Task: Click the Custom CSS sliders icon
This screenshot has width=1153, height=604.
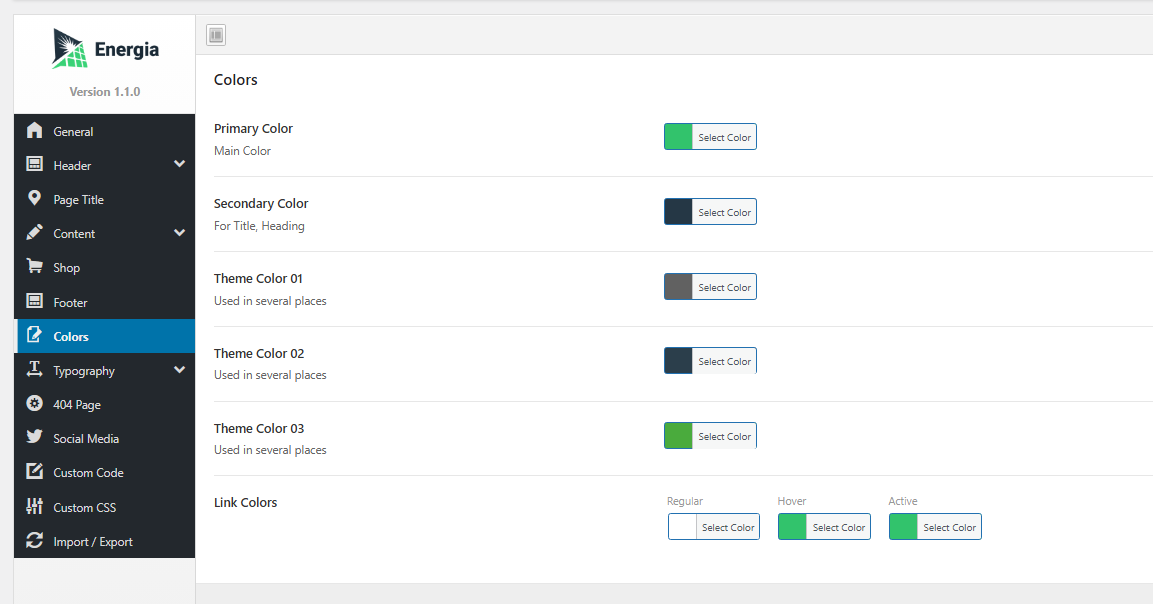Action: tap(34, 506)
